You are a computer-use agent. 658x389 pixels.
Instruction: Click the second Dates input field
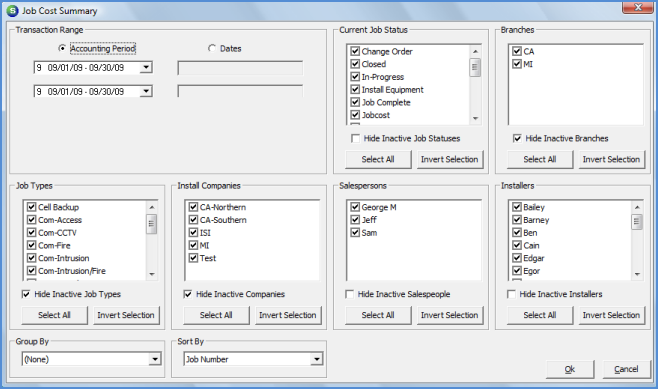pyautogui.click(x=240, y=91)
